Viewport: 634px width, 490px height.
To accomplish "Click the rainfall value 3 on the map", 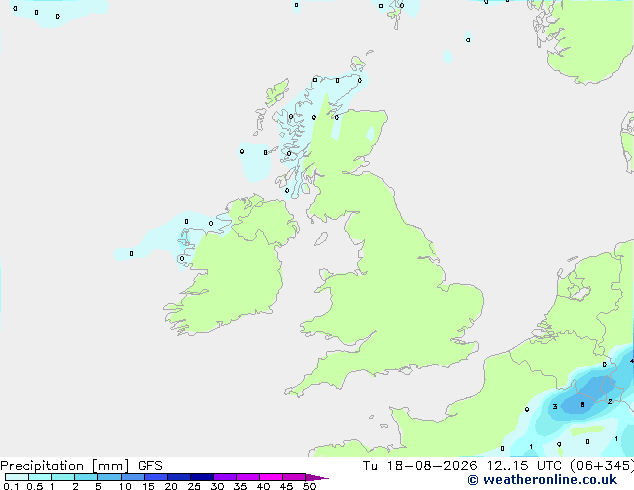I will pyautogui.click(x=555, y=406).
